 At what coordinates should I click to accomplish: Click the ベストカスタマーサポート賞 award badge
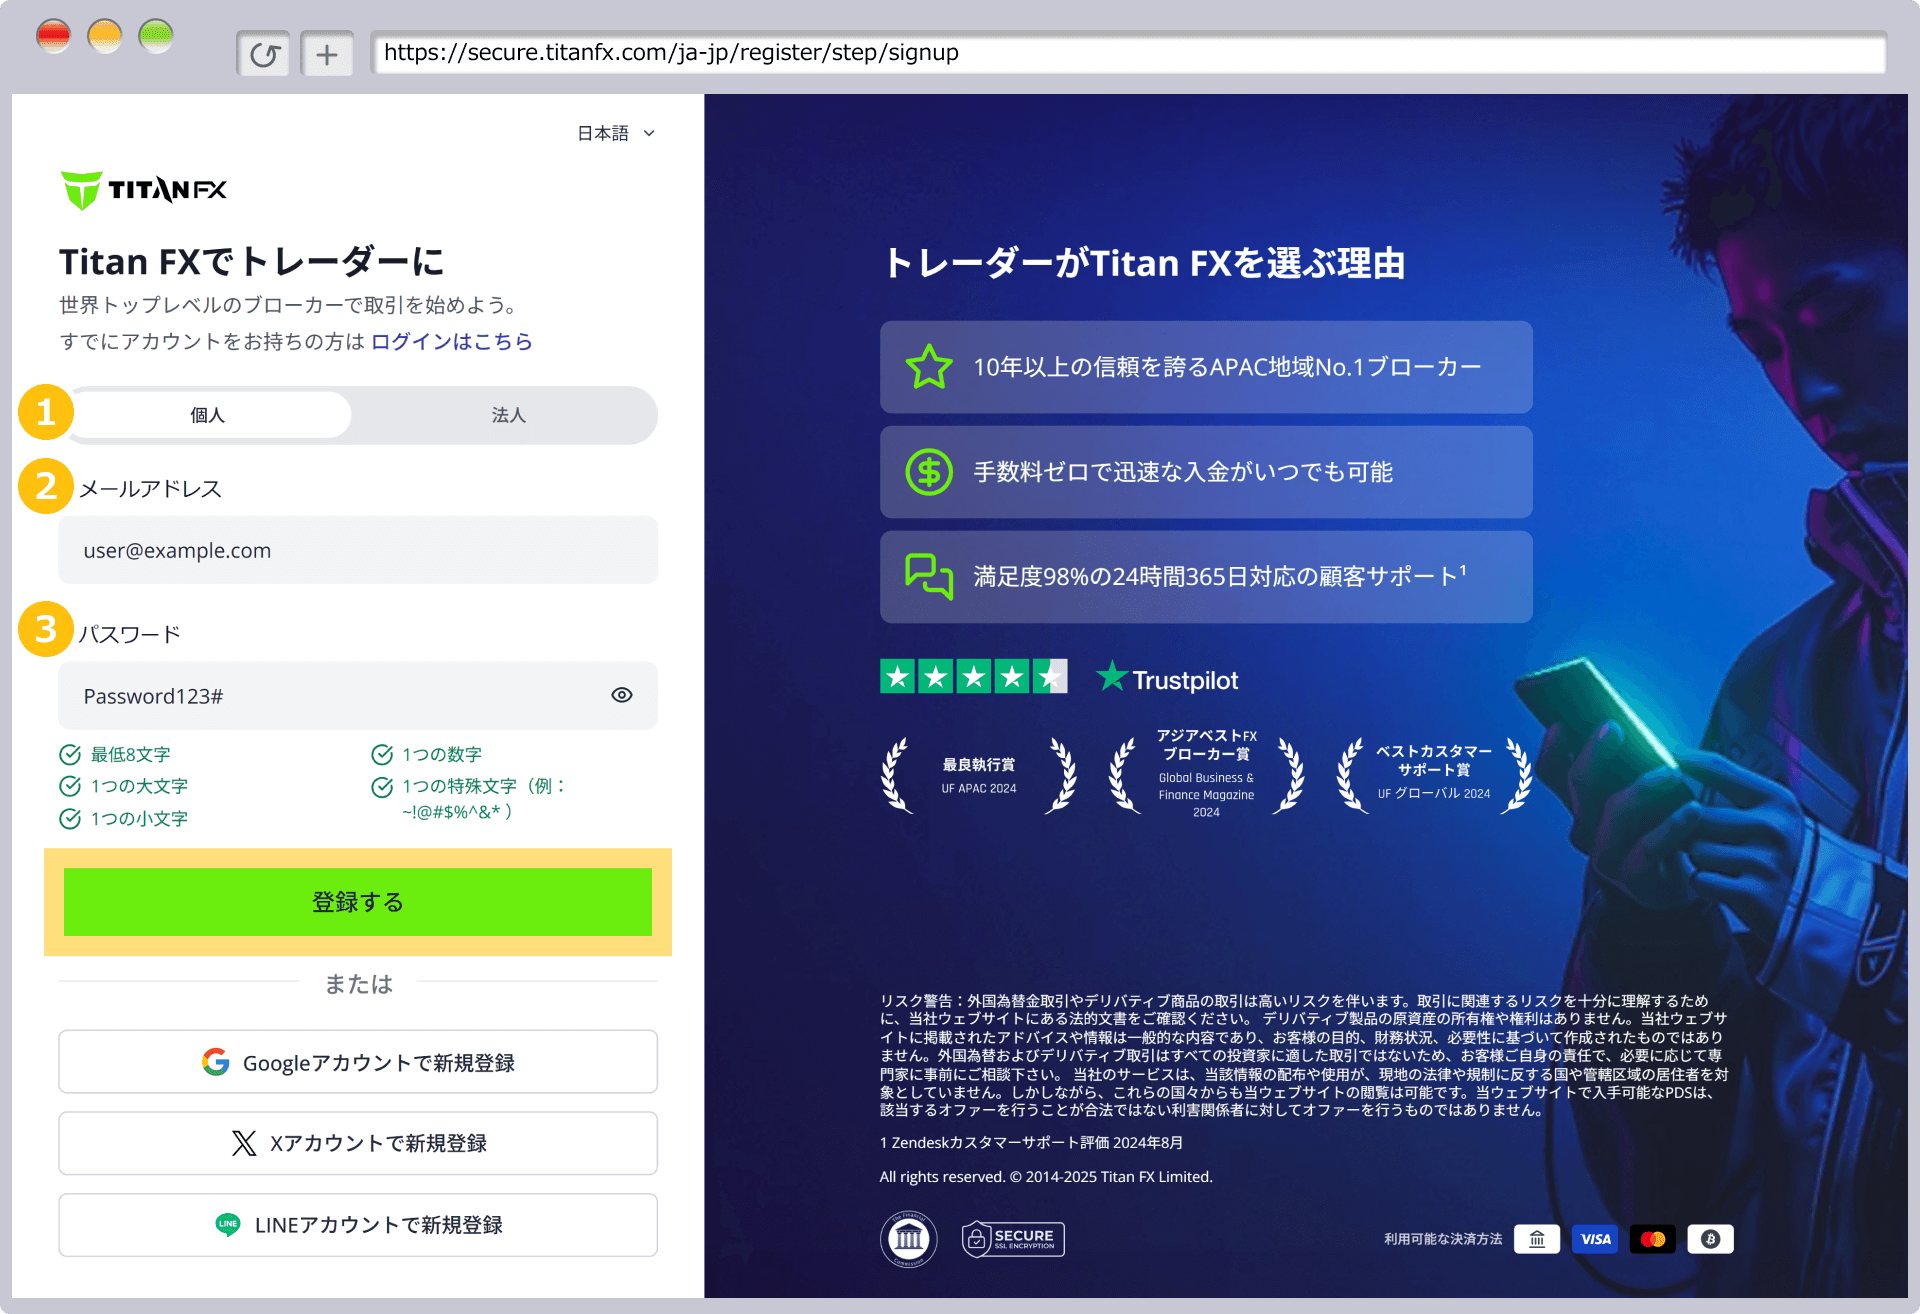point(1434,775)
